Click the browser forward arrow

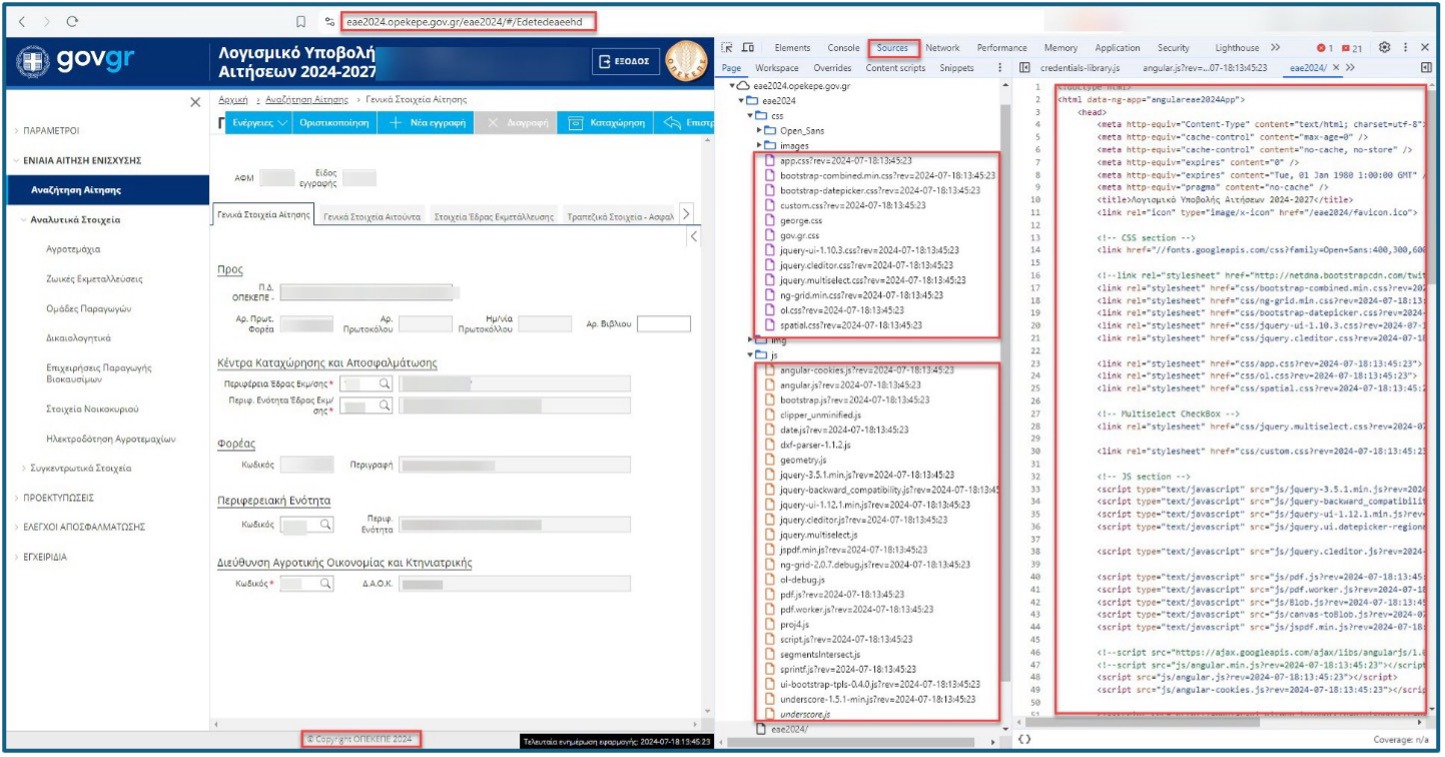[x=48, y=20]
